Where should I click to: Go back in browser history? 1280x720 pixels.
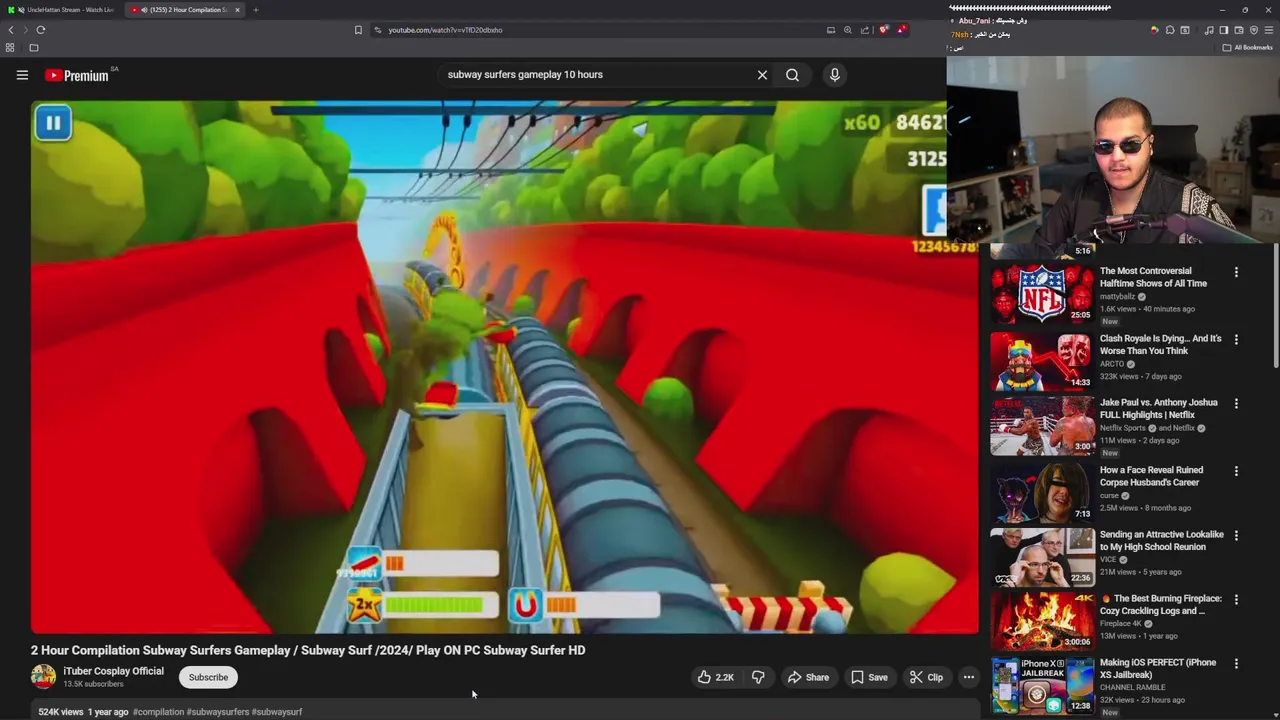tap(11, 30)
